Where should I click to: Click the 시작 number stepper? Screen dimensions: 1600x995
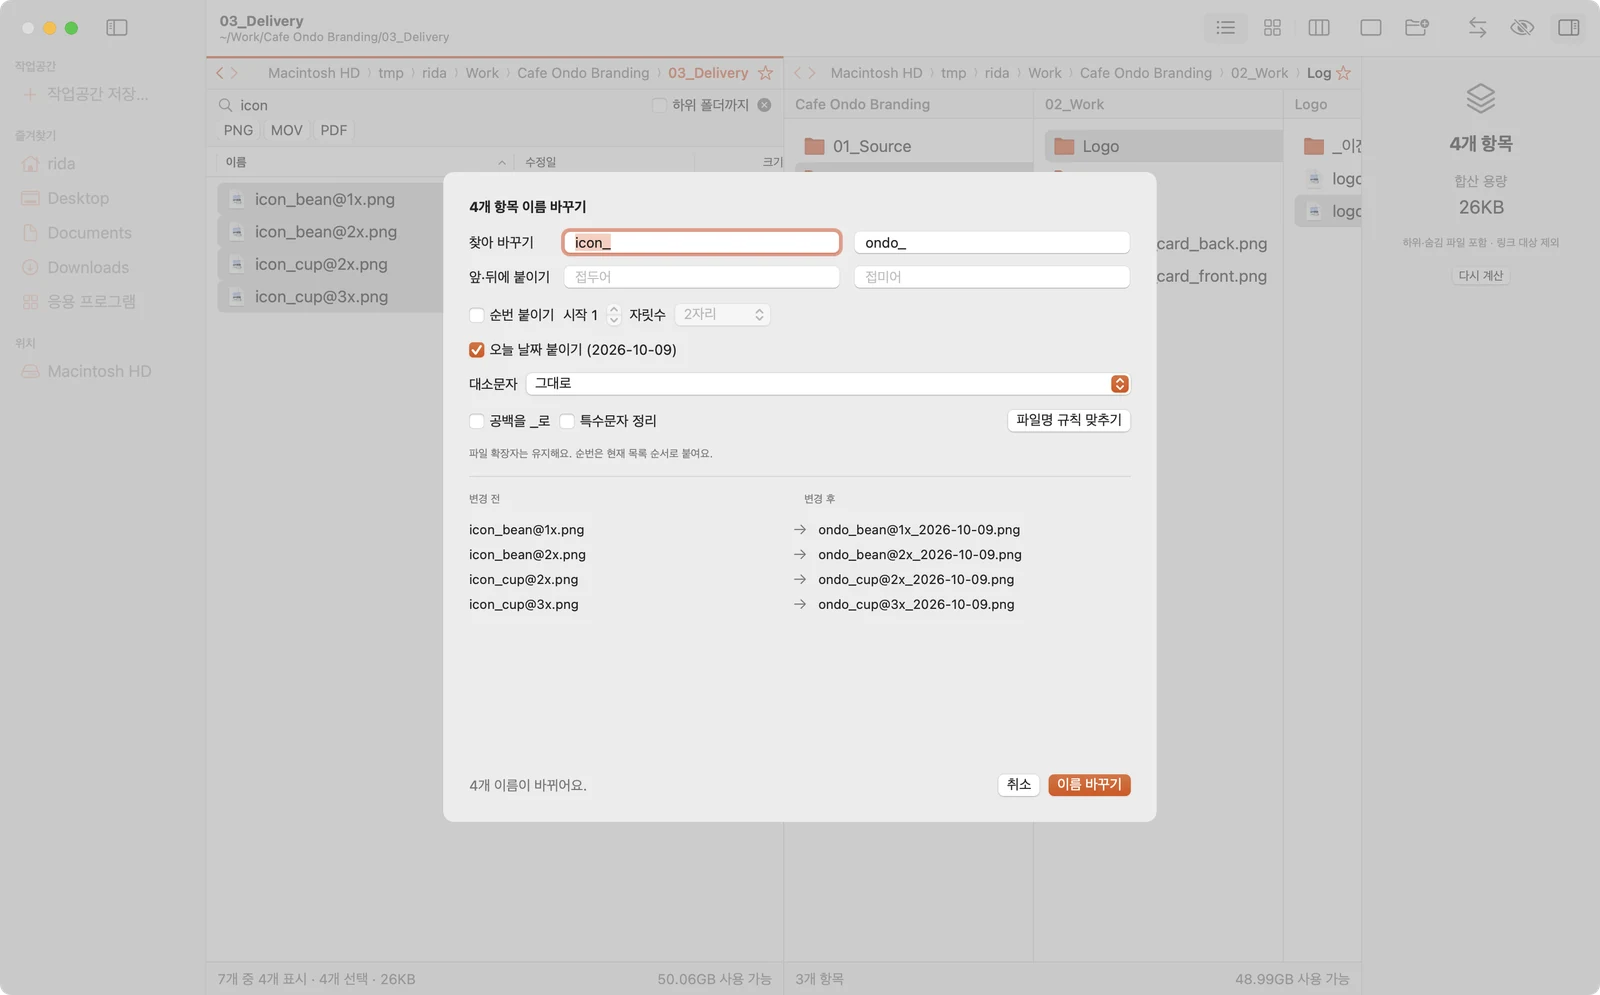point(614,315)
